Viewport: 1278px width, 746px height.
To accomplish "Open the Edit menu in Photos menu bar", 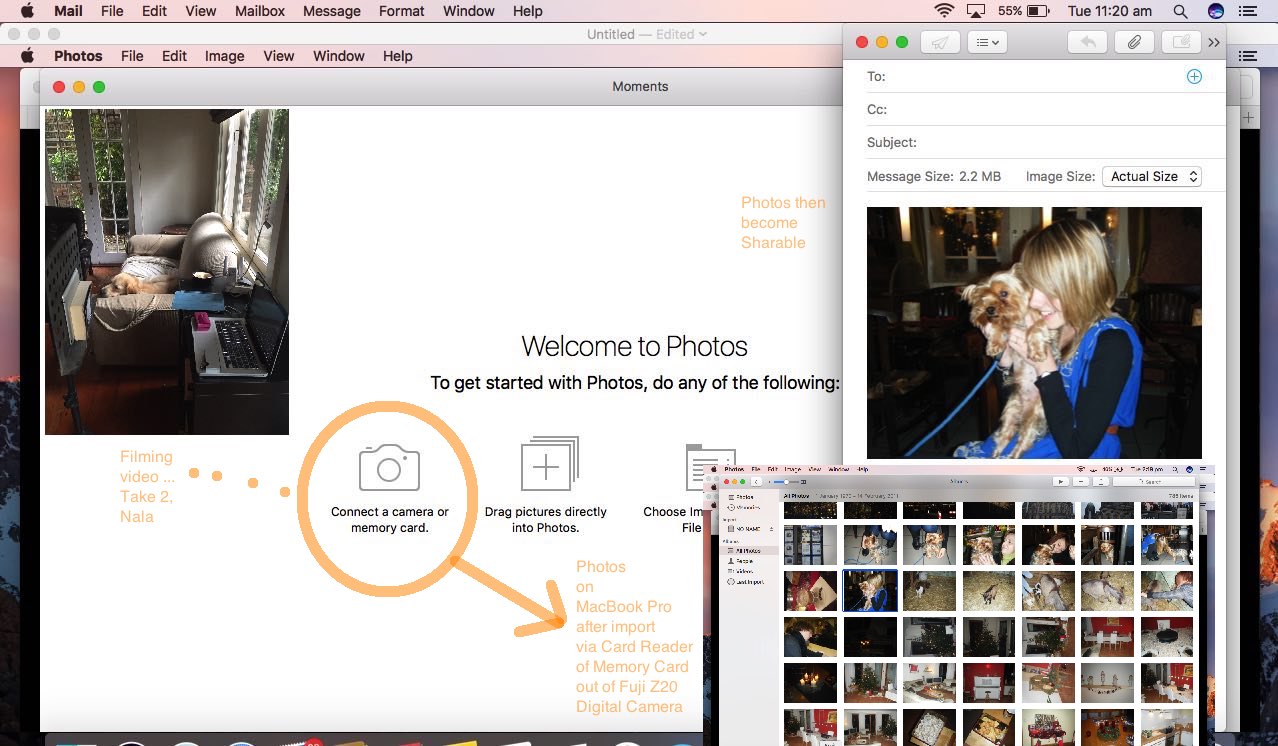I will (x=174, y=56).
